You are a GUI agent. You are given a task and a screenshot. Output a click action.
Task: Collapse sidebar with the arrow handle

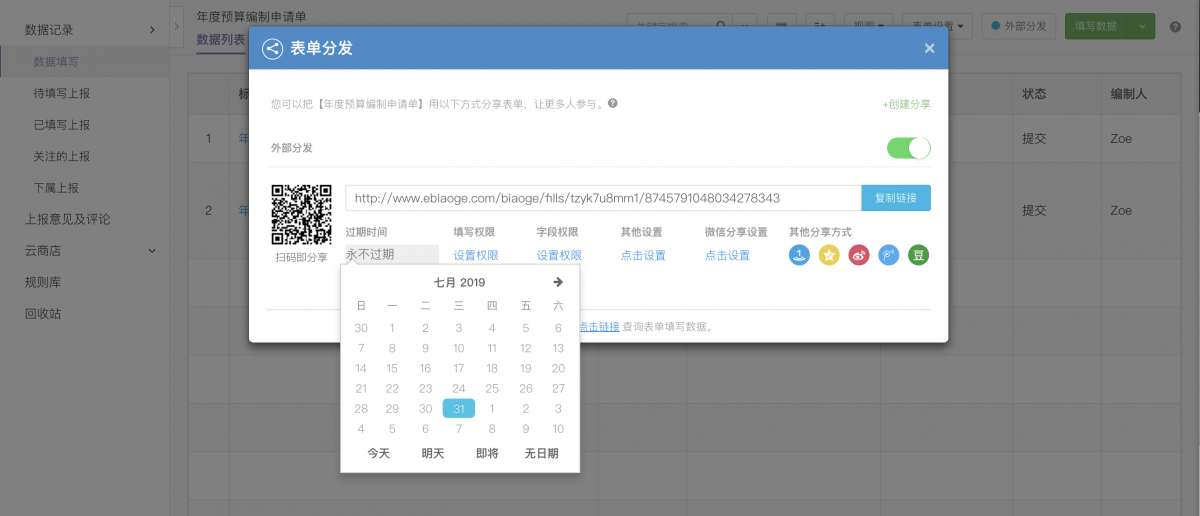pos(178,25)
